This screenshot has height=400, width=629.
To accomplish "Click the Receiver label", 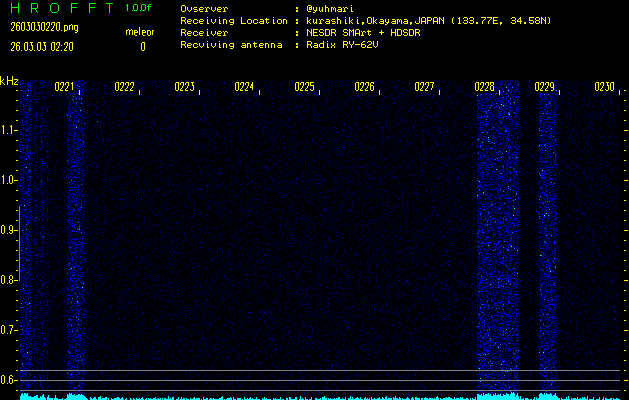I will coord(204,33).
